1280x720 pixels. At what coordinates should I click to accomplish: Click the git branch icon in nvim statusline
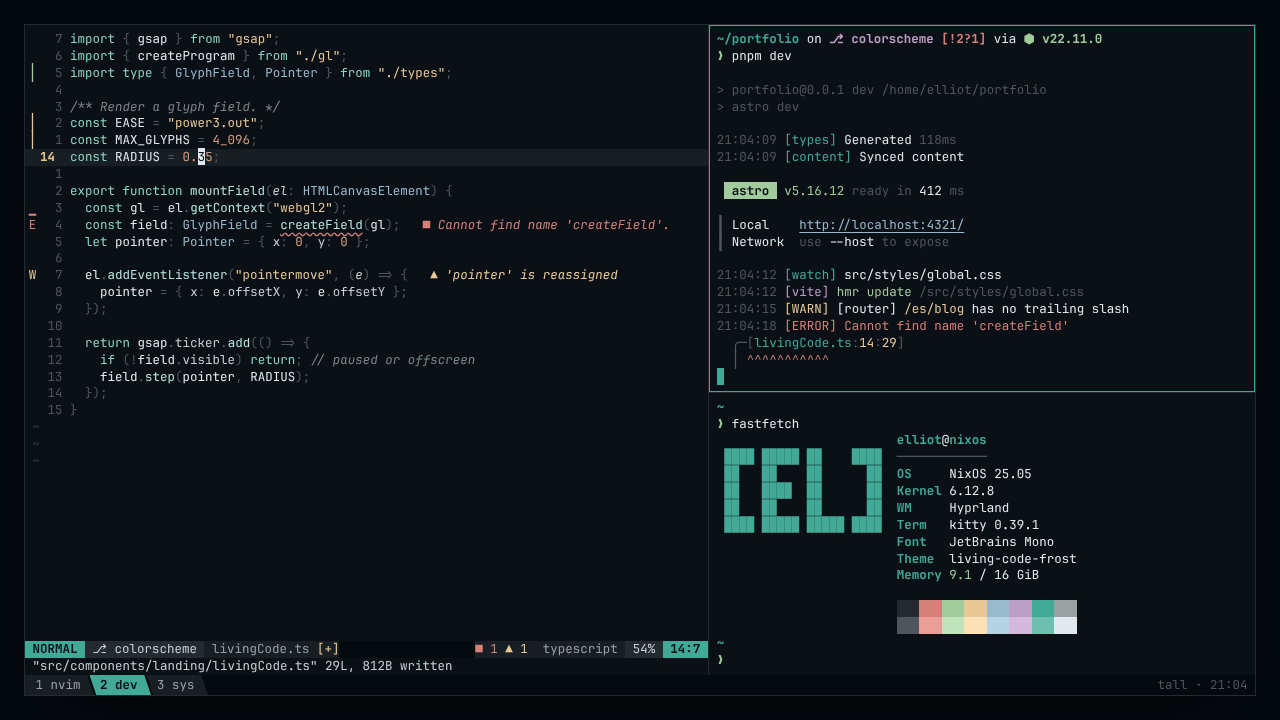tap(99, 649)
